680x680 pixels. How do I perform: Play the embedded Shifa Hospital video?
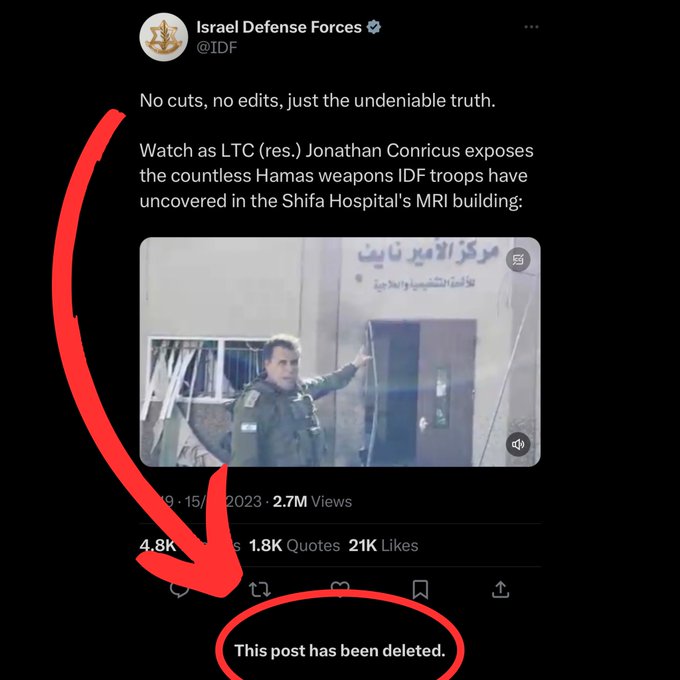tap(340, 352)
